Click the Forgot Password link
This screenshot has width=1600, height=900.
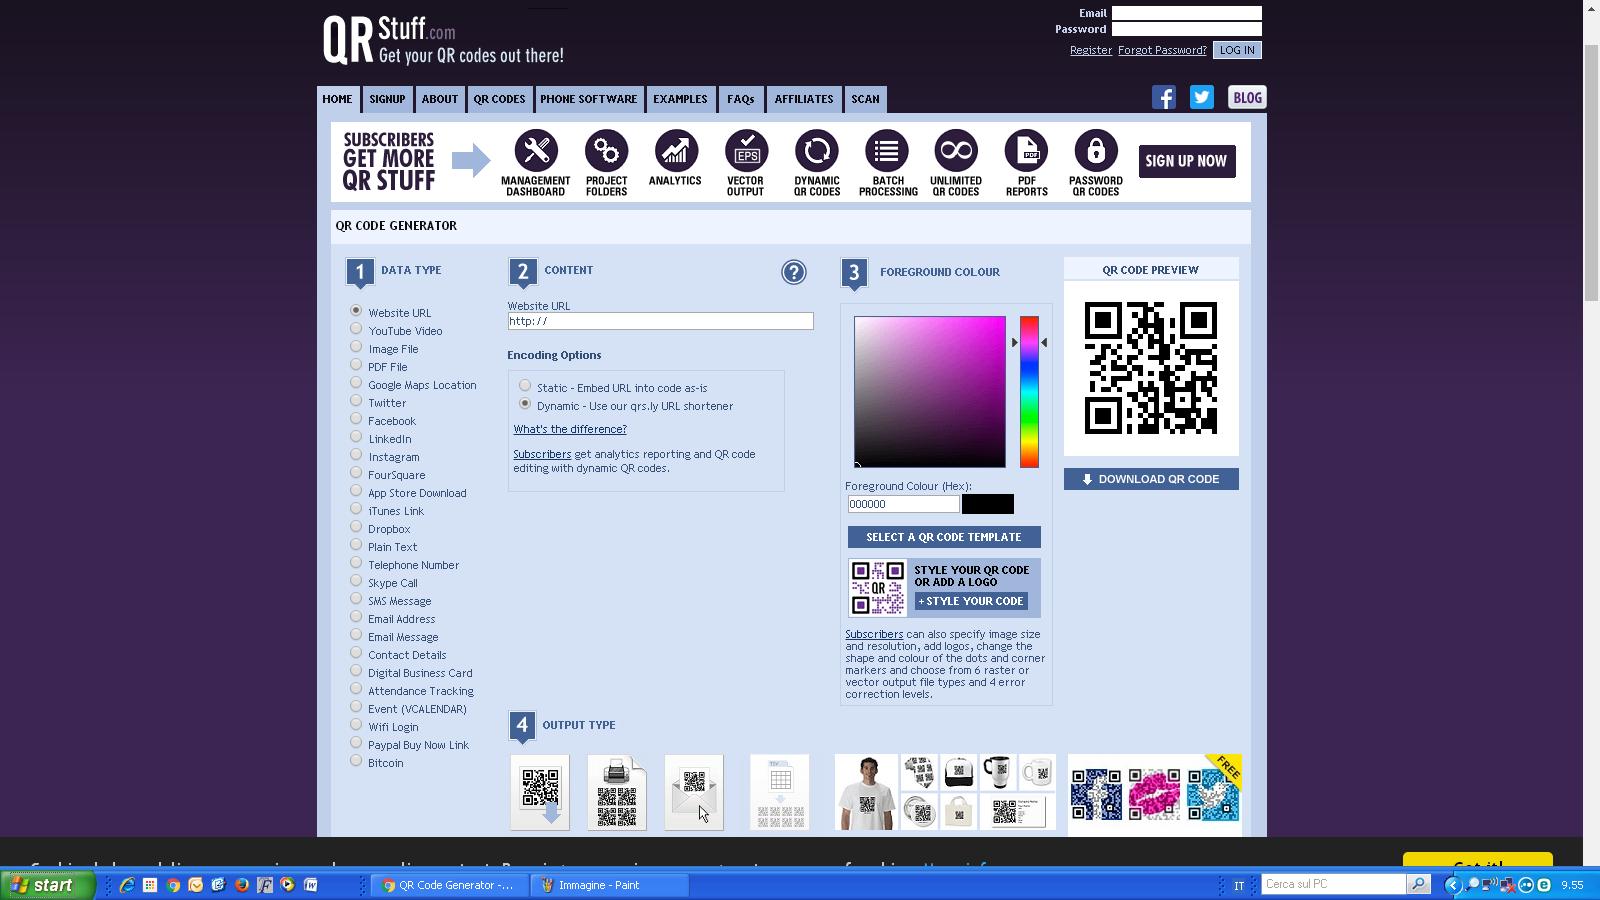(1162, 50)
